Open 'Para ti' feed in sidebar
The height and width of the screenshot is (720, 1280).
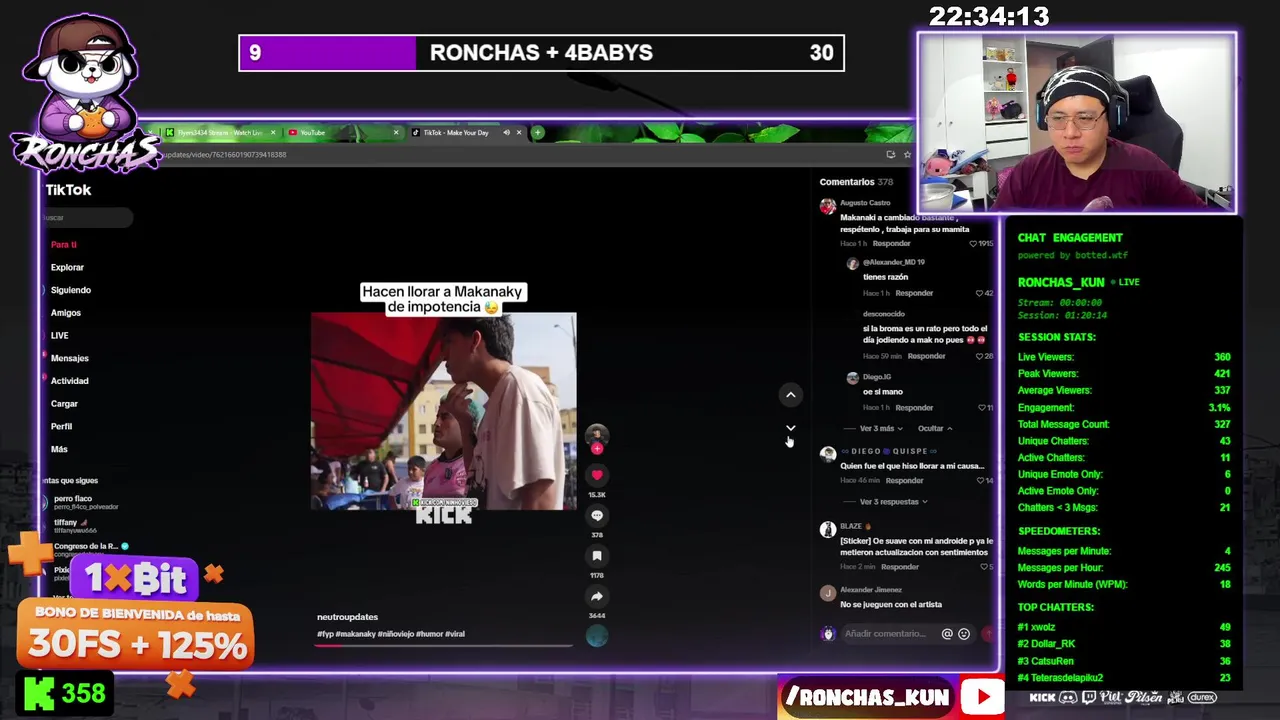(64, 244)
